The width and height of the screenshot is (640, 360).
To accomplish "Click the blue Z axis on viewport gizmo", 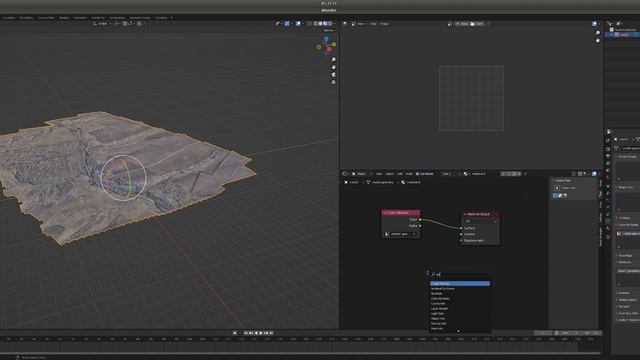I will 326,38.
